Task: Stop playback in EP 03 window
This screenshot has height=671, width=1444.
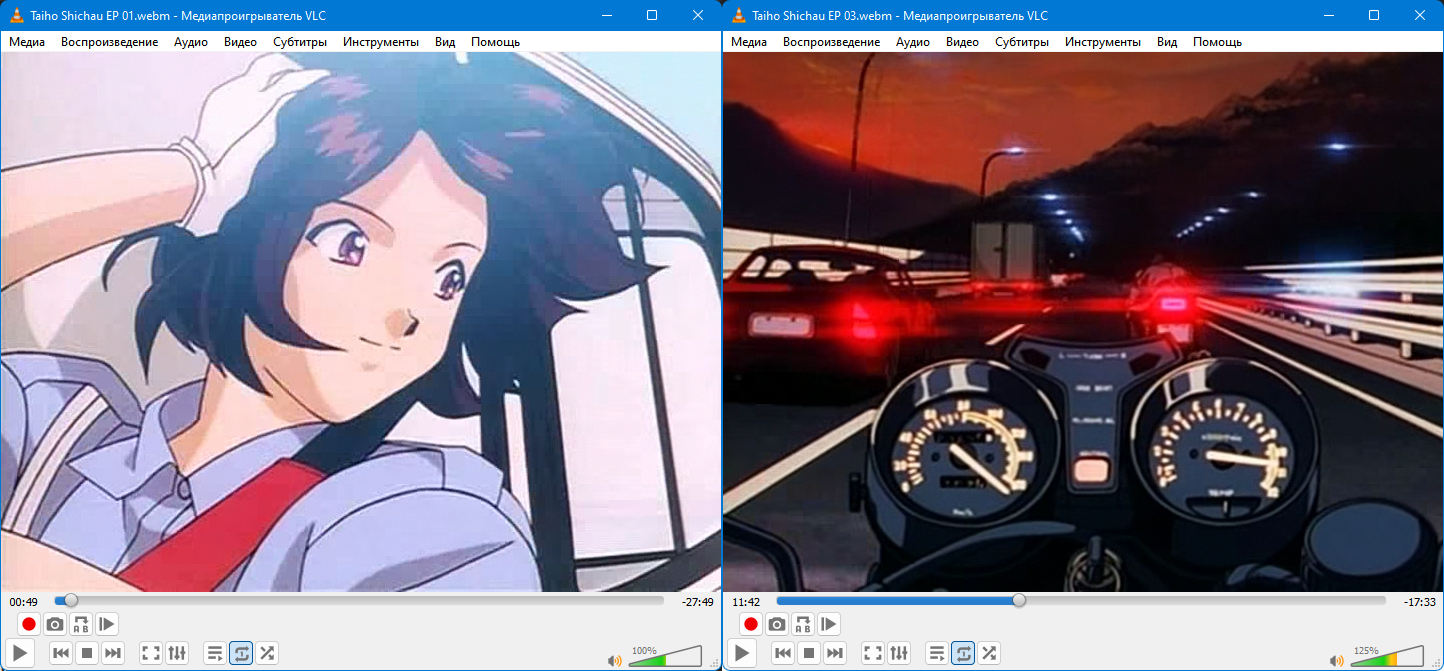Action: 809,653
